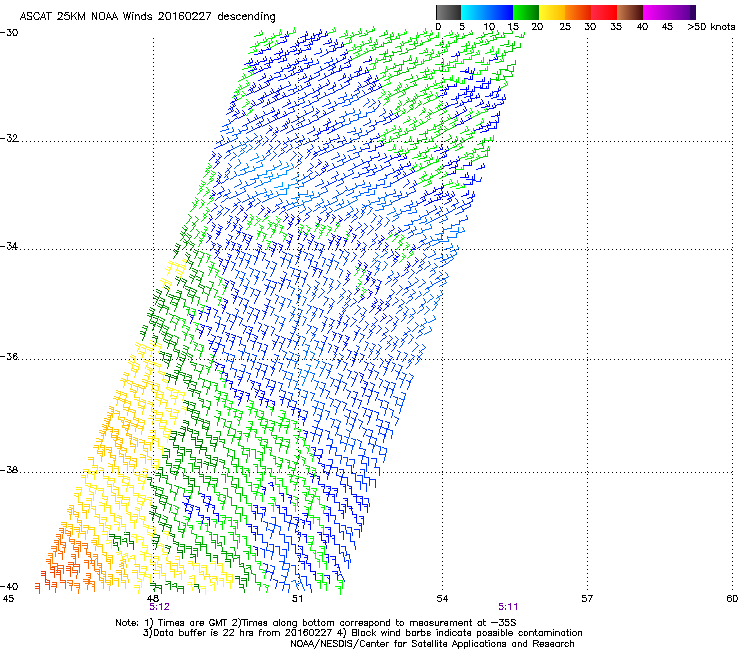Screen dimensions: 740x650
Task: Click the cyan-blue 5-15 knots legend swatch
Action: [x=487, y=12]
